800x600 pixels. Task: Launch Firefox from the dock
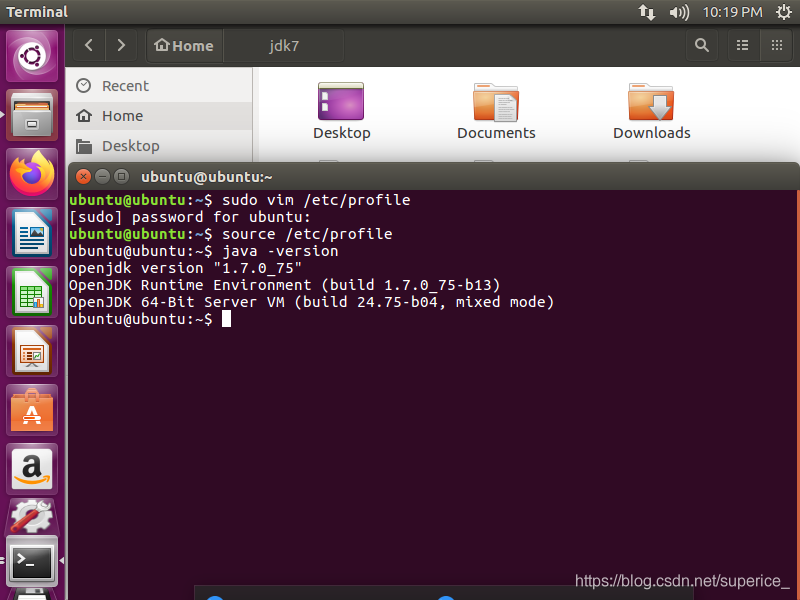pos(32,174)
